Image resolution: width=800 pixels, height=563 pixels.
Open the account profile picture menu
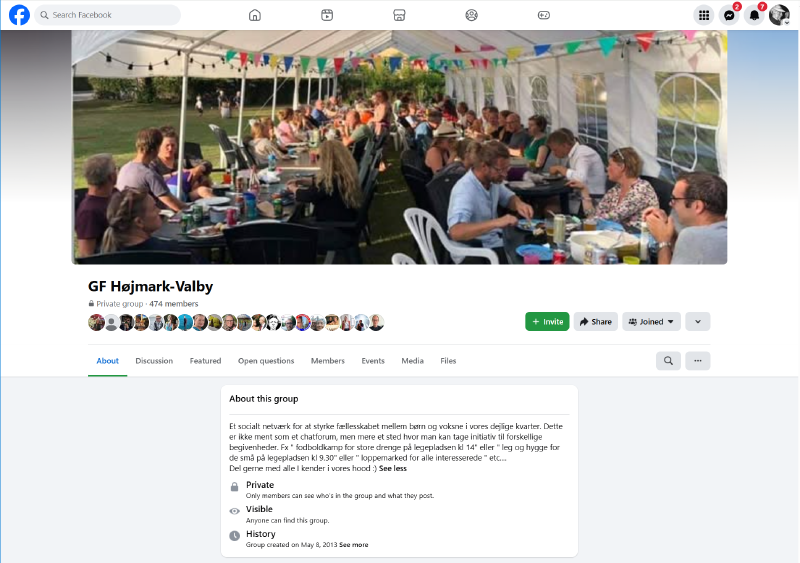point(779,15)
